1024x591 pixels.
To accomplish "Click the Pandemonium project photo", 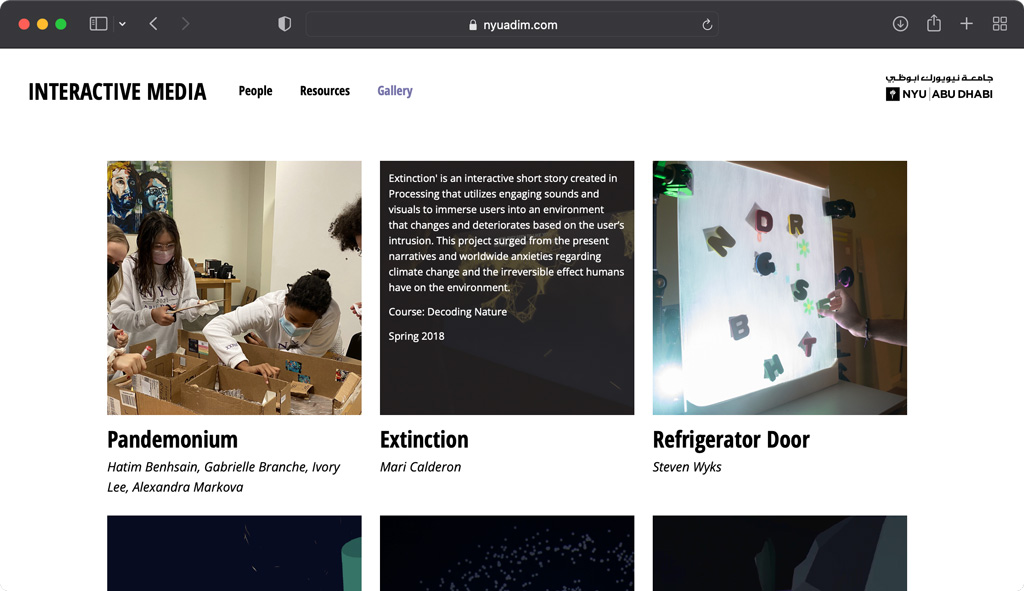I will 233,287.
